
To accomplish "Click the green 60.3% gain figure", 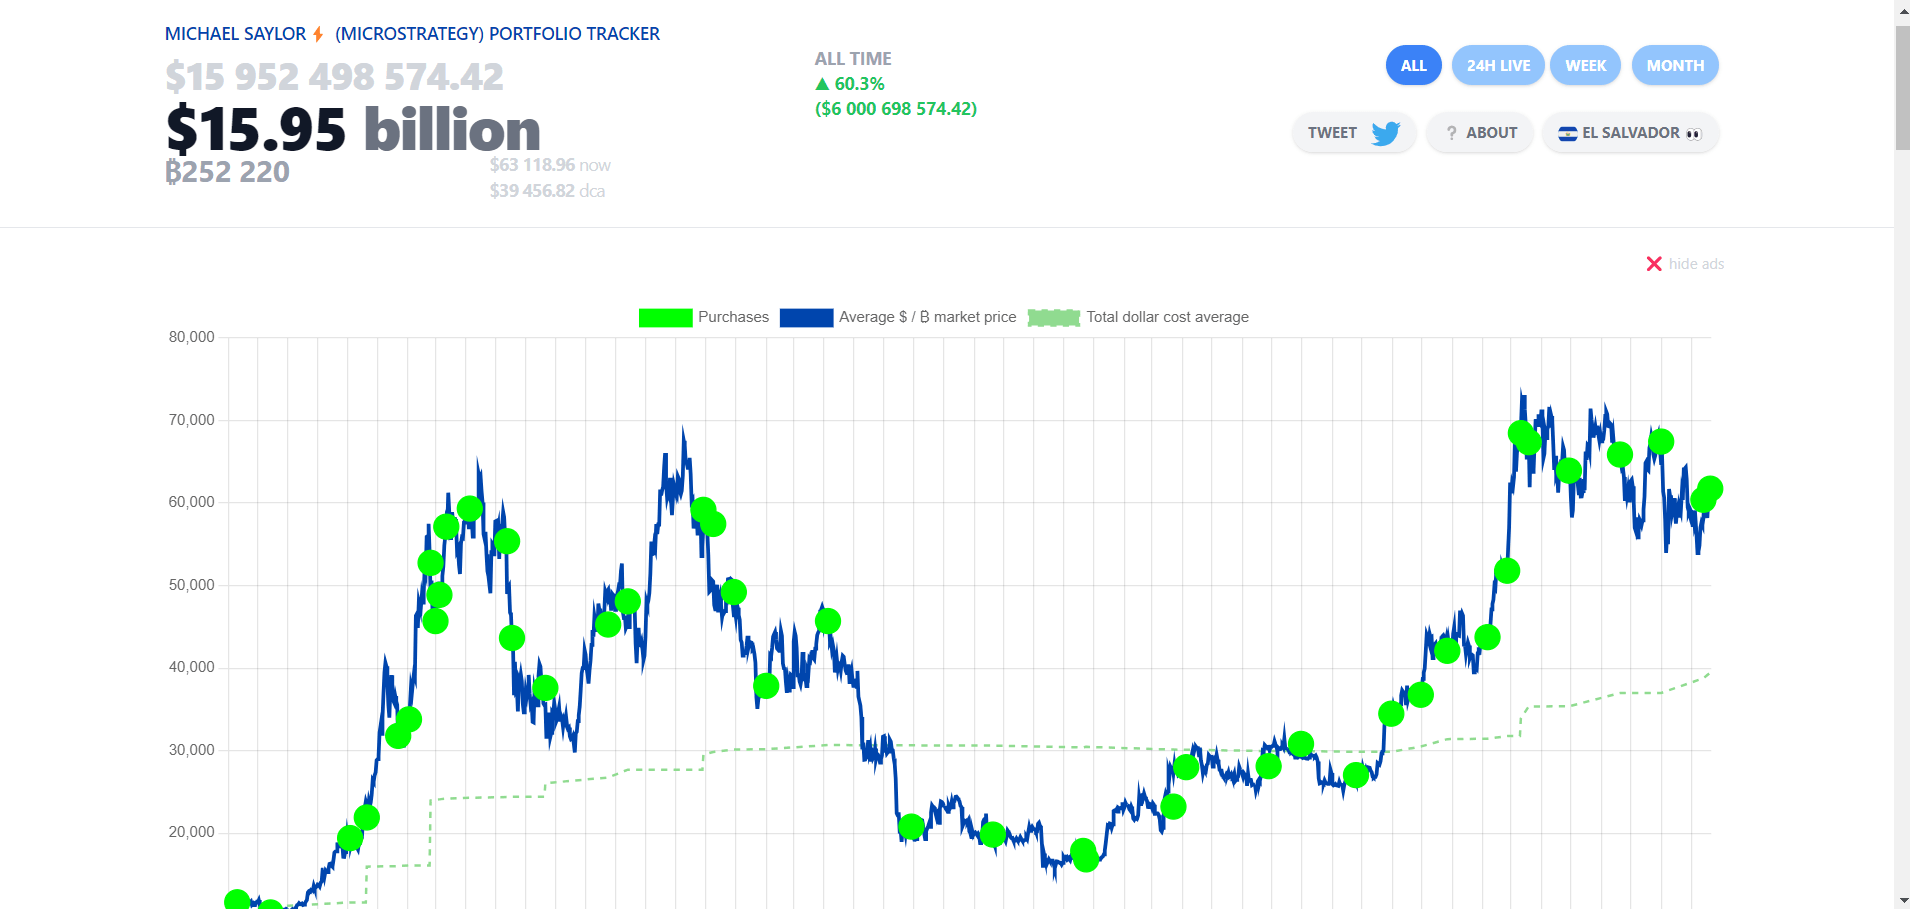I will [x=859, y=84].
